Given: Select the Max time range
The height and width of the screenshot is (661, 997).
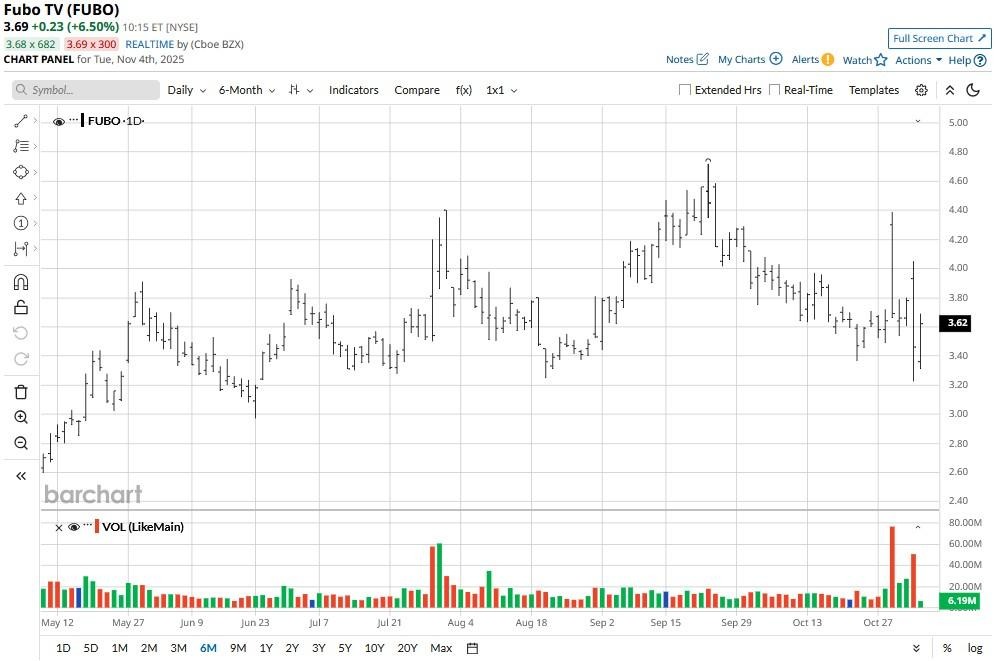Looking at the screenshot, I should (x=441, y=648).
